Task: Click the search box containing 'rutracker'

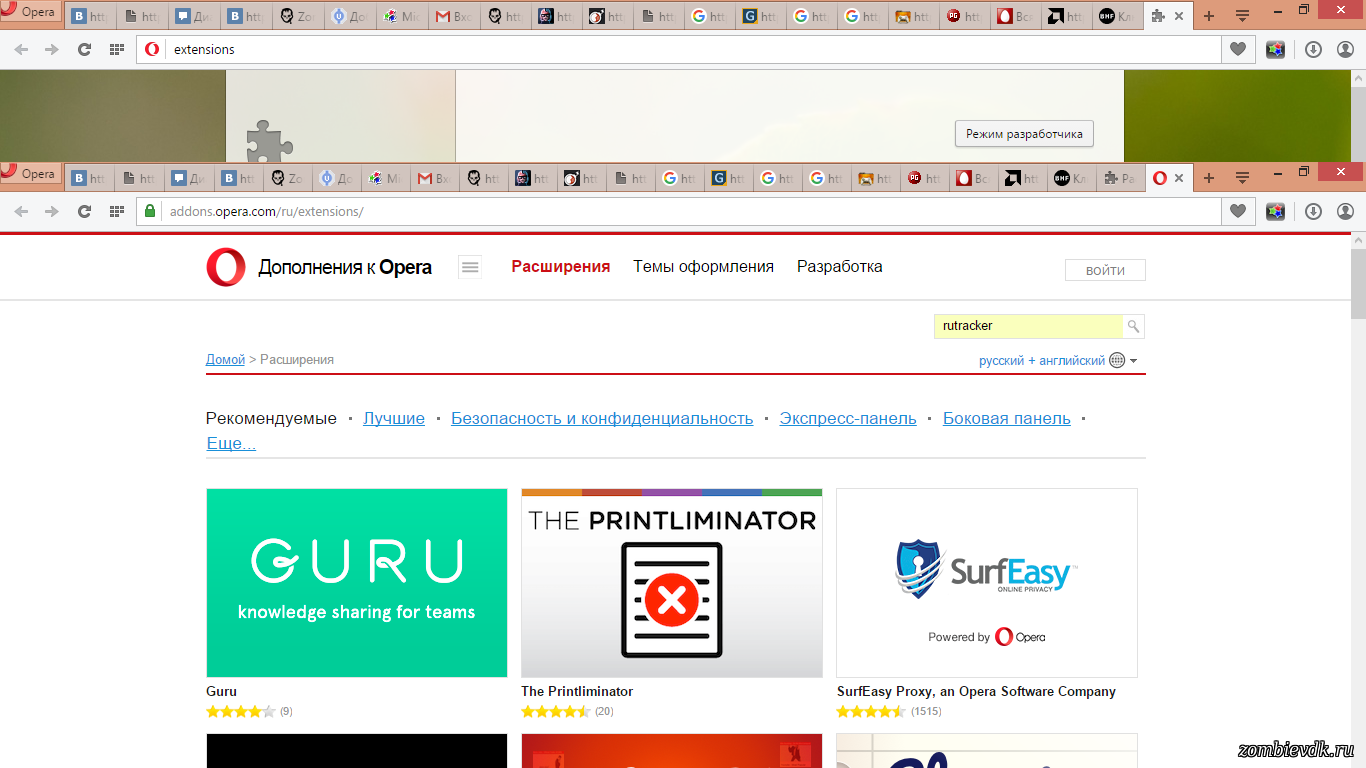Action: click(1029, 326)
